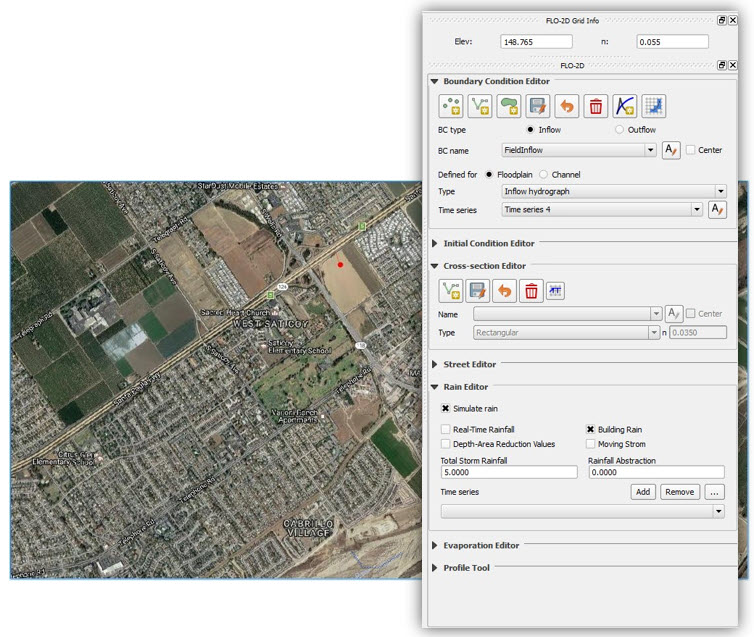Uncheck the Simulate rain checkbox

coord(445,409)
